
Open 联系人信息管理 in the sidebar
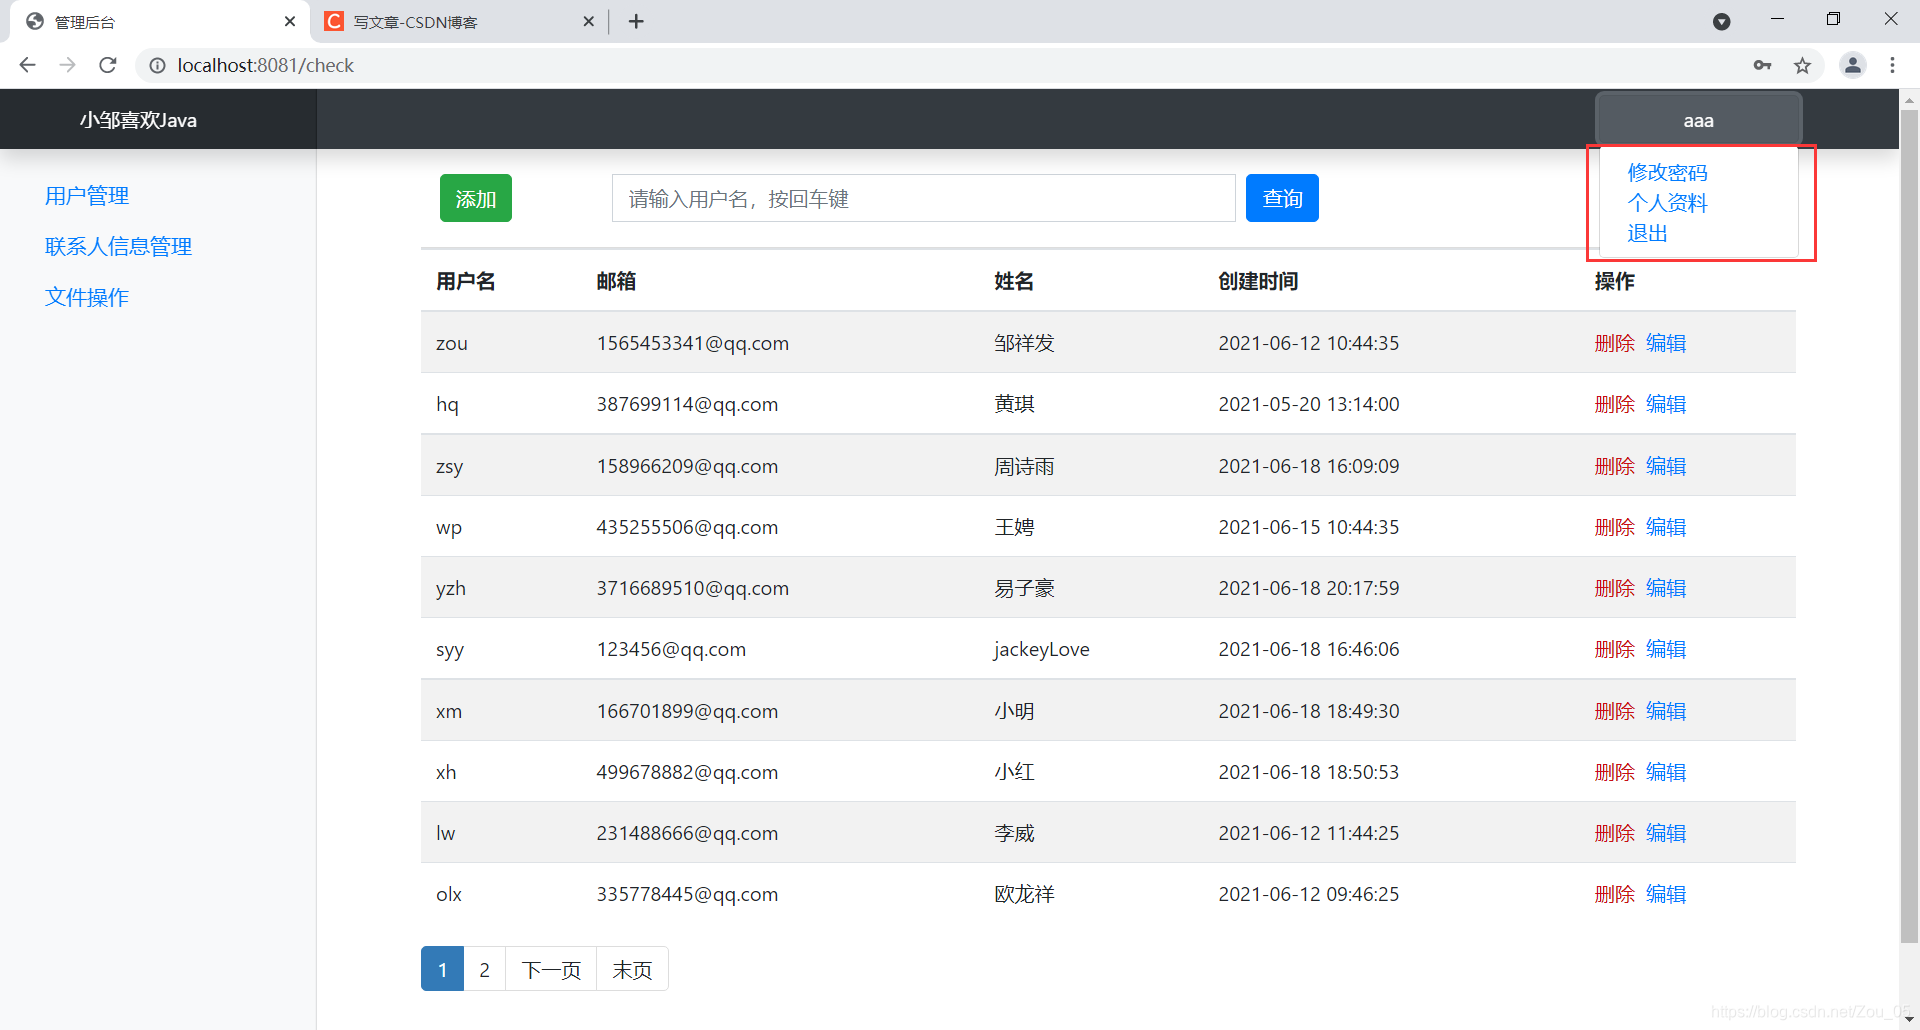[118, 247]
